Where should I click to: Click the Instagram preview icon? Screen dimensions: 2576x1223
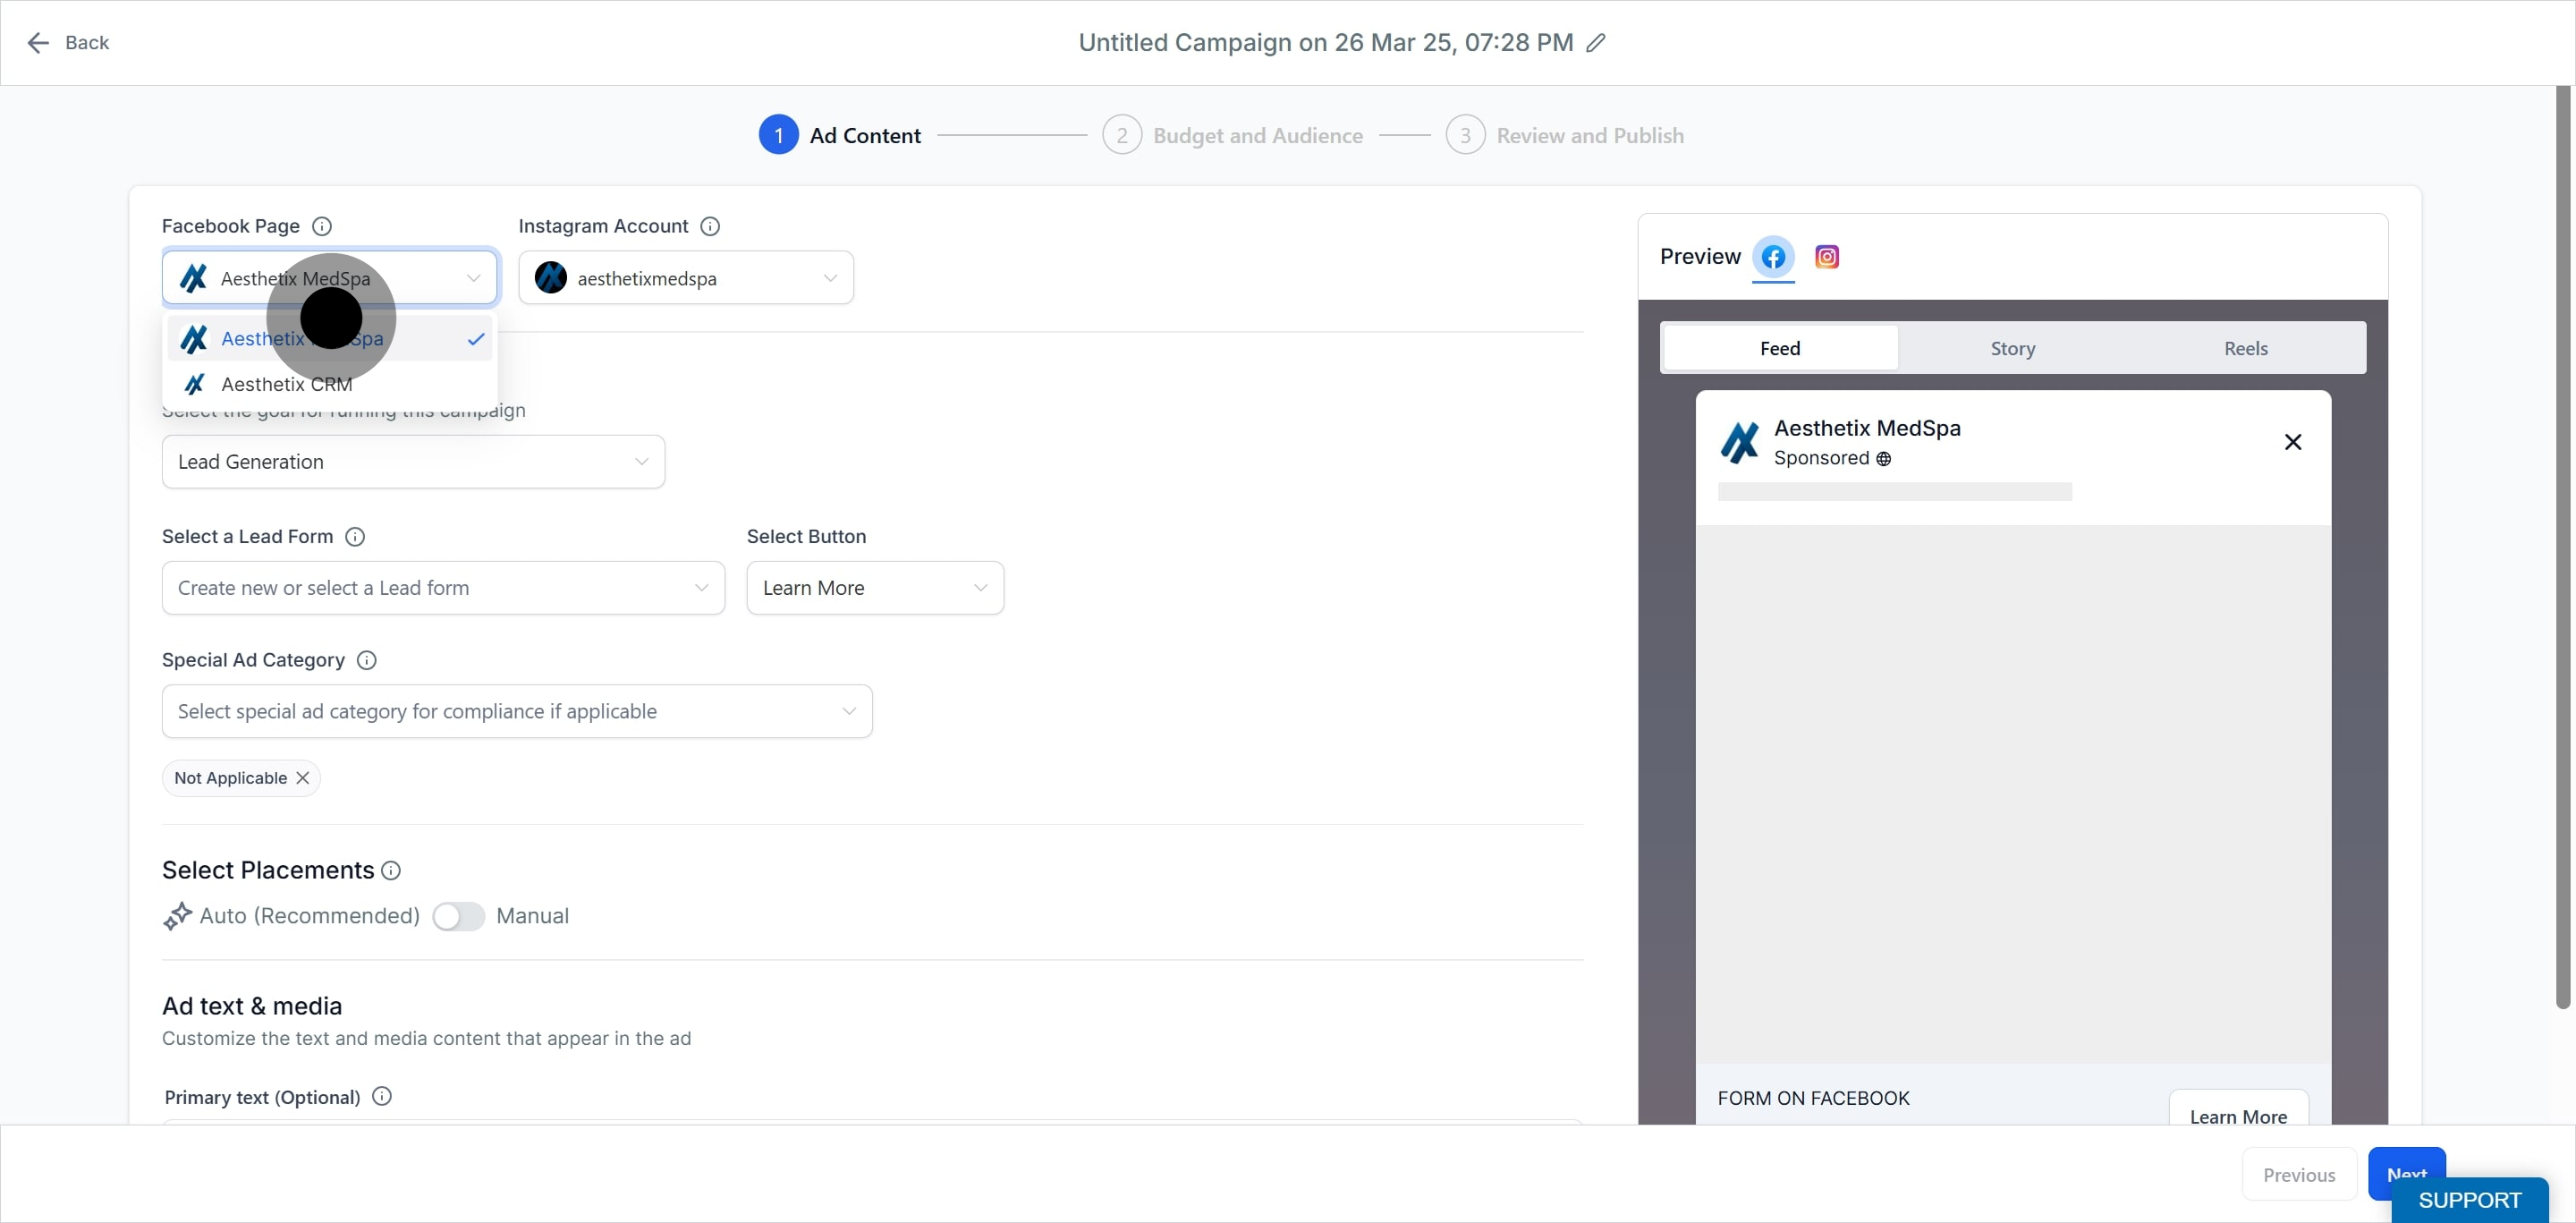(x=1826, y=257)
